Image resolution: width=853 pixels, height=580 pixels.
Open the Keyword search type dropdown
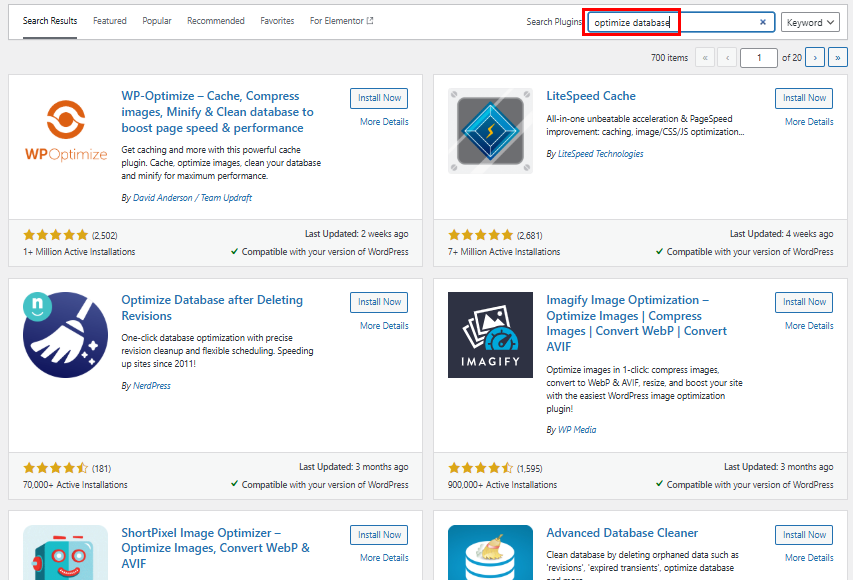[808, 21]
